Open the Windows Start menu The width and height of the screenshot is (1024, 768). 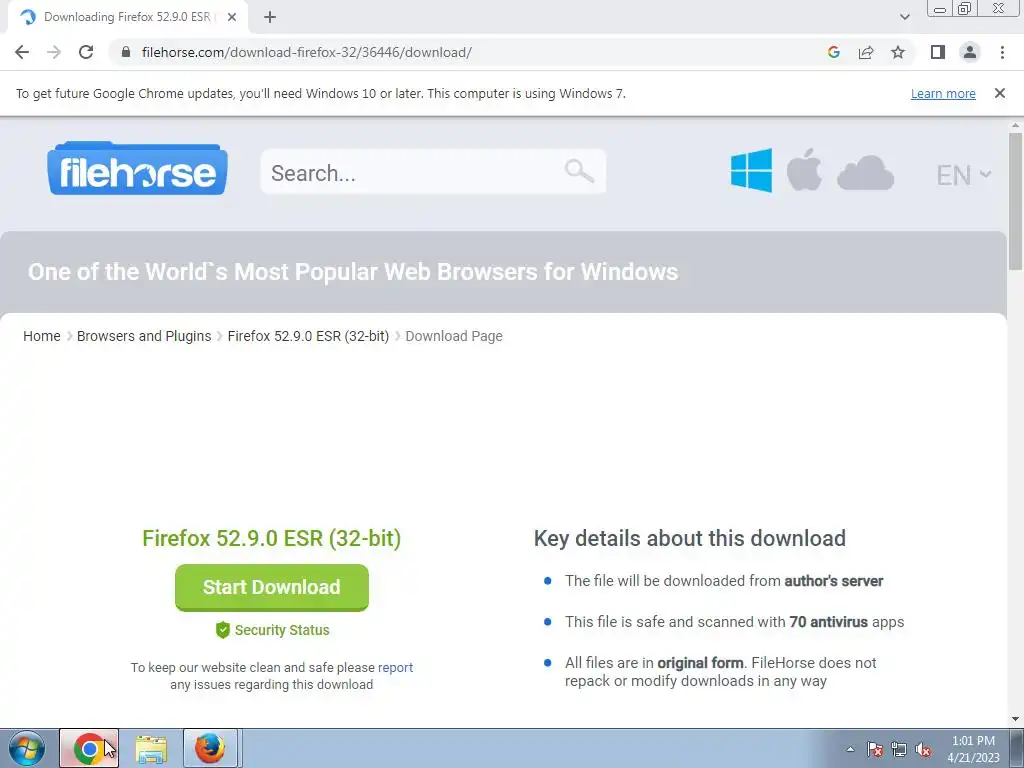[27, 748]
